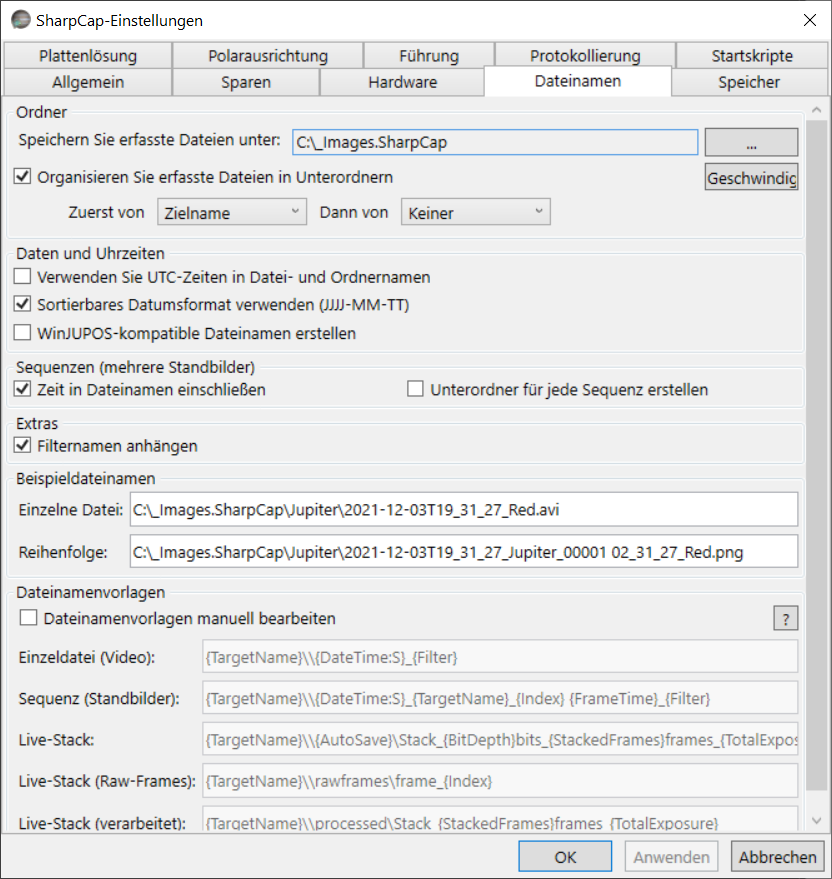Open the Zuerst von Zielname dropdown
This screenshot has height=879, width=832.
click(x=232, y=212)
